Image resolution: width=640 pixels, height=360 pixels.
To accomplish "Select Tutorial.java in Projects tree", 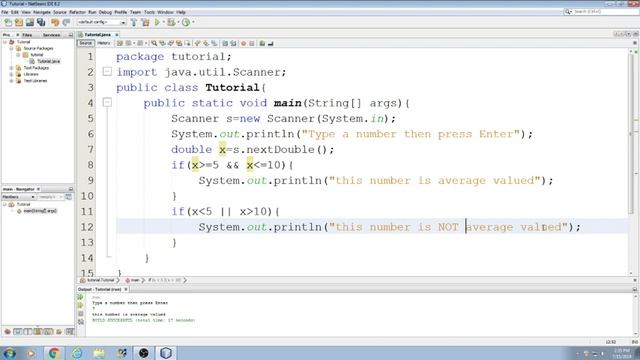I will click(48, 61).
